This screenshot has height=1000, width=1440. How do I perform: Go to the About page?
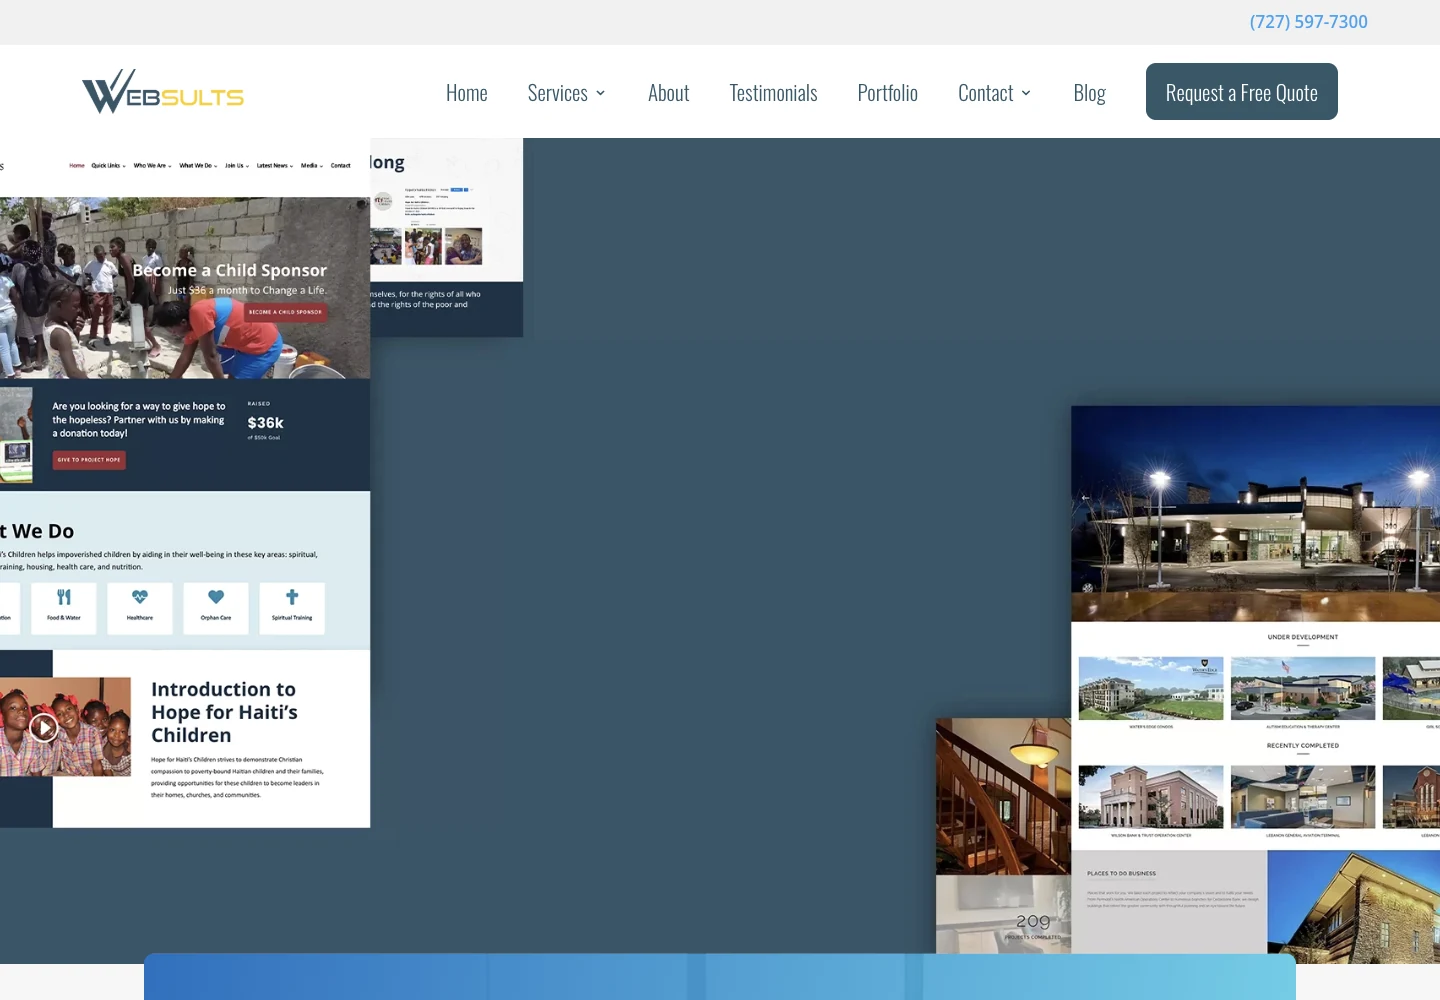[x=668, y=93]
